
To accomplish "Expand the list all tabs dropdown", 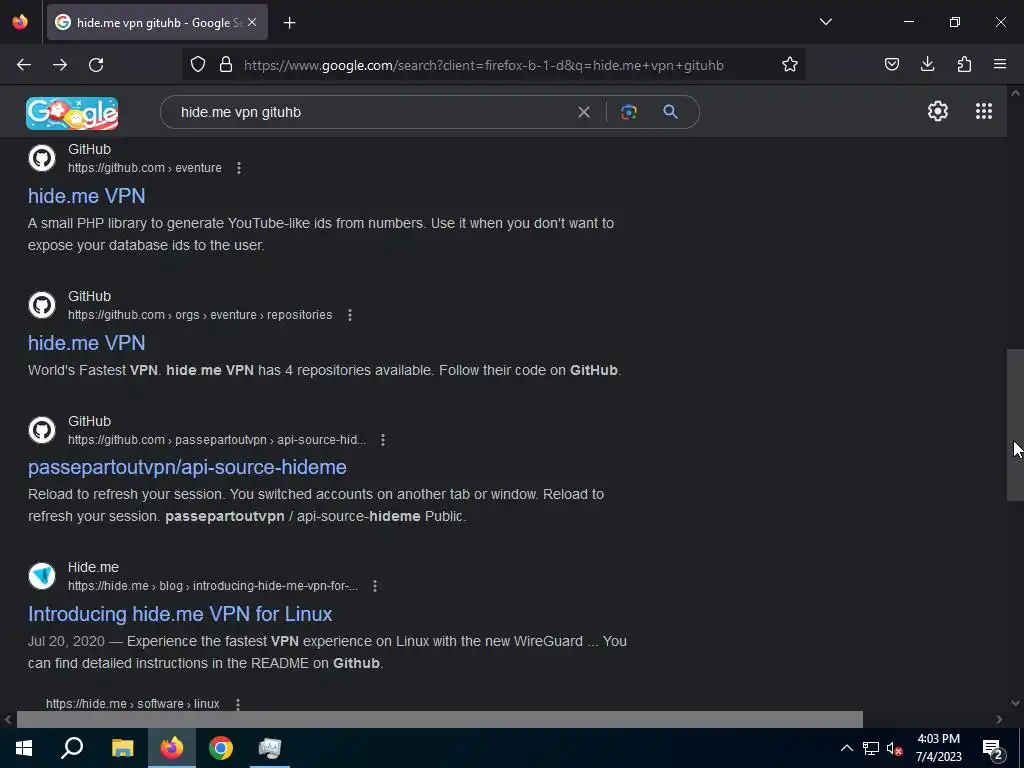I will [825, 22].
